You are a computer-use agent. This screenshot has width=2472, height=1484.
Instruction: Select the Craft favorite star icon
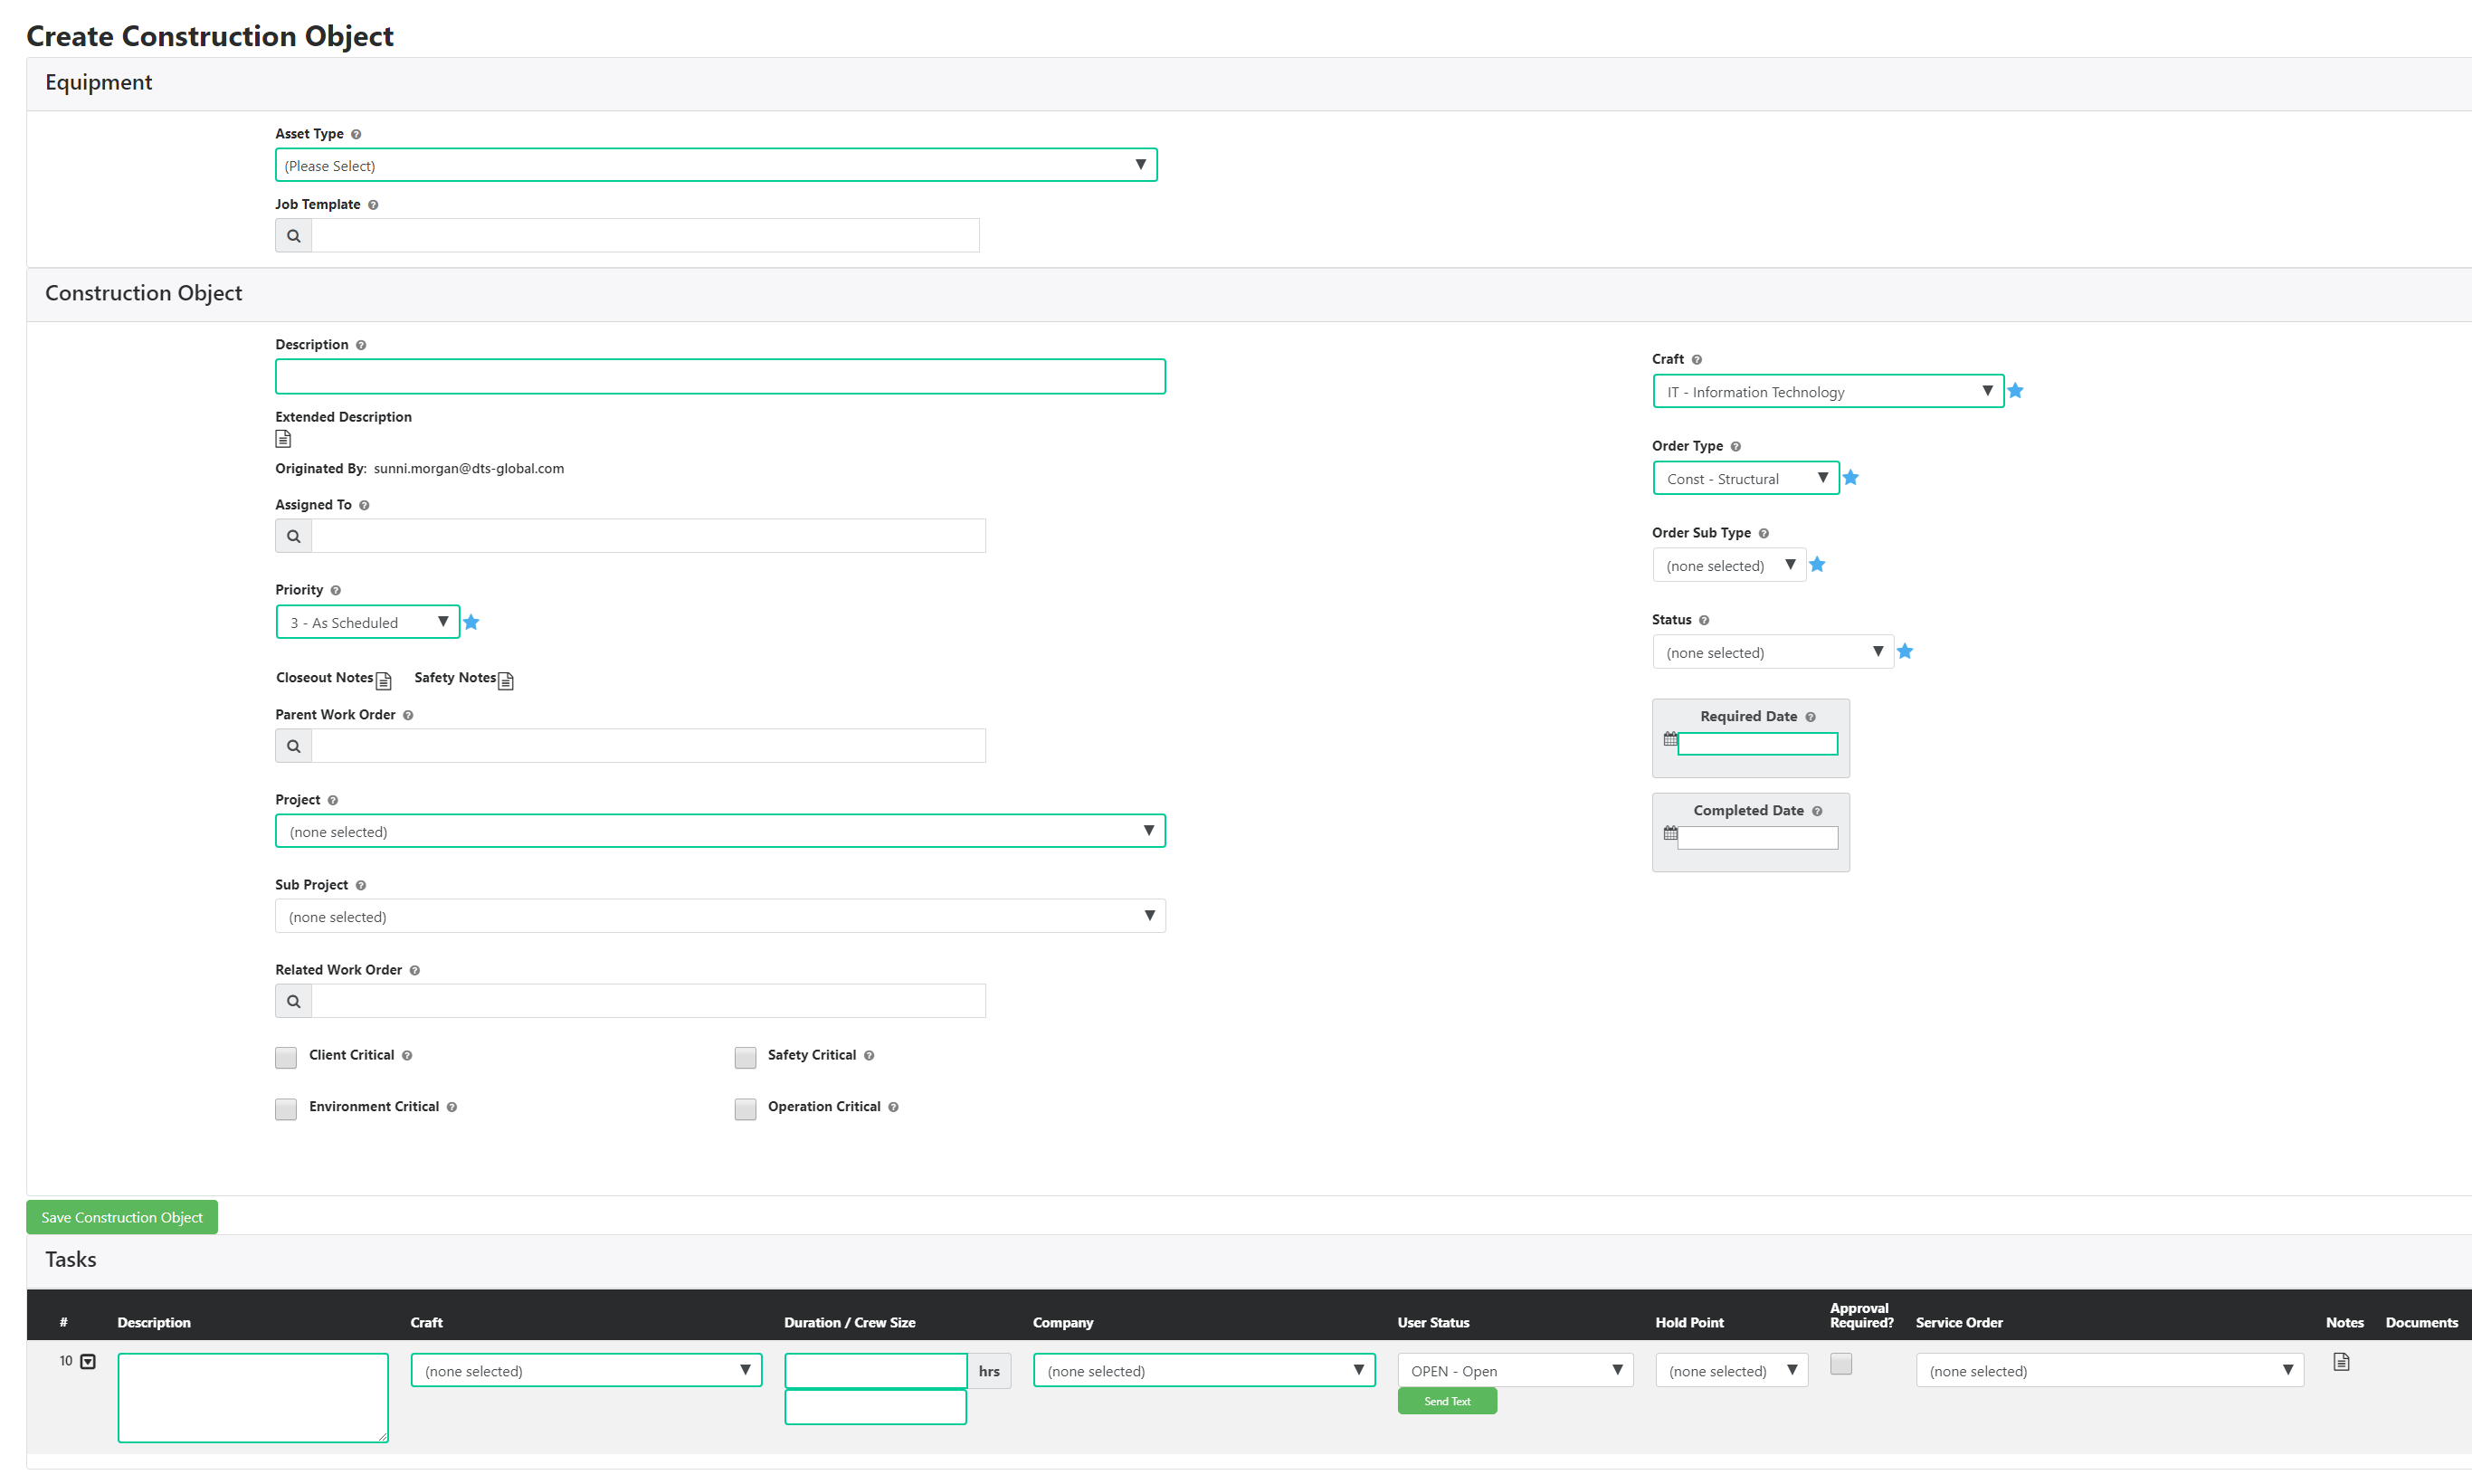point(2015,391)
